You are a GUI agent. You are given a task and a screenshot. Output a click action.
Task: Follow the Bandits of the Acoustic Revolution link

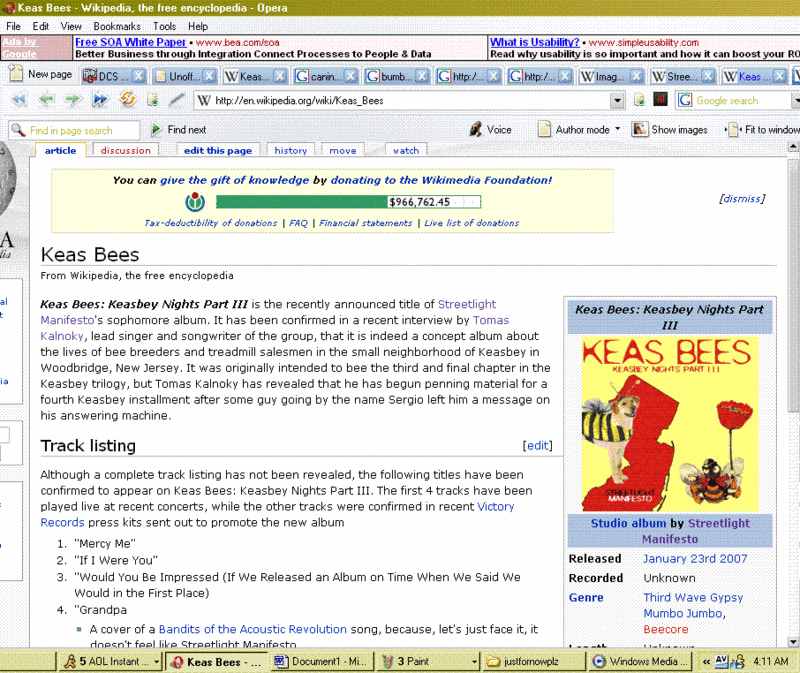[x=253, y=629]
